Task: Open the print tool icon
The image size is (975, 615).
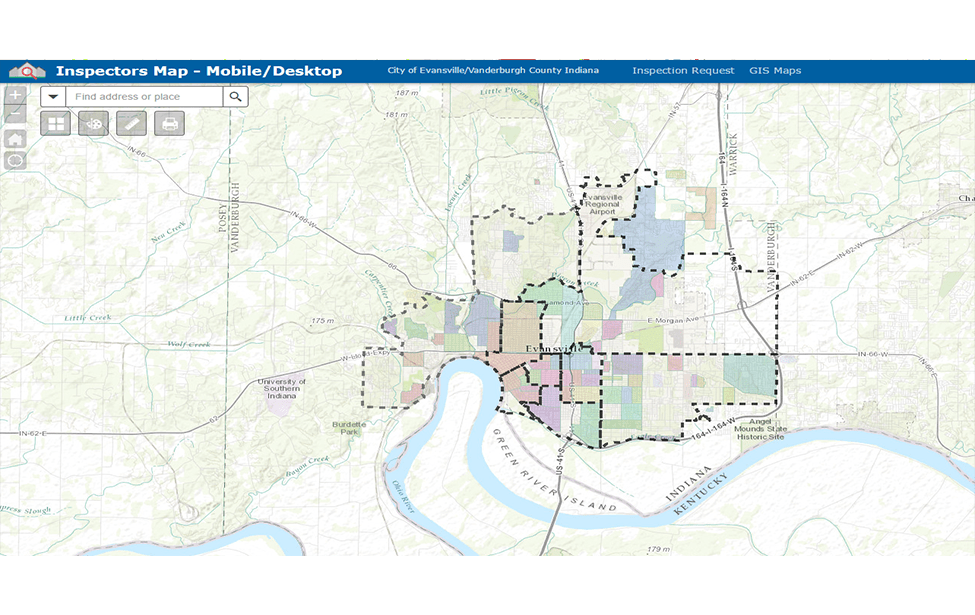Action: click(x=167, y=123)
